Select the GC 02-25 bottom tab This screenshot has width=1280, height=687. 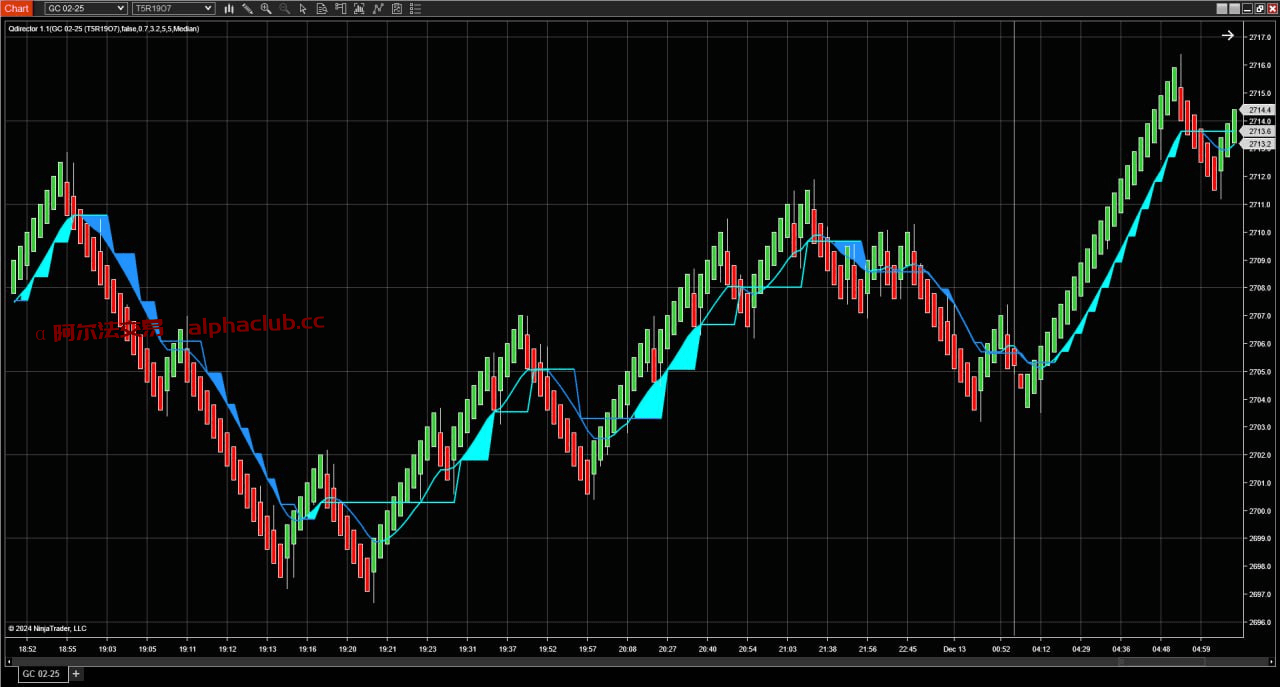[x=41, y=674]
